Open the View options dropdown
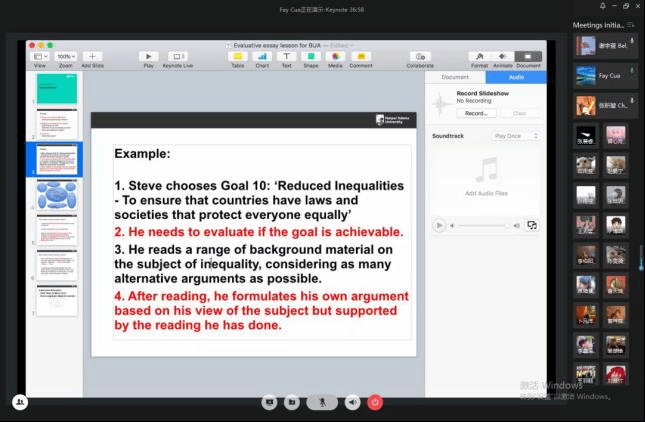Image resolution: width=645 pixels, height=422 pixels. coord(40,57)
